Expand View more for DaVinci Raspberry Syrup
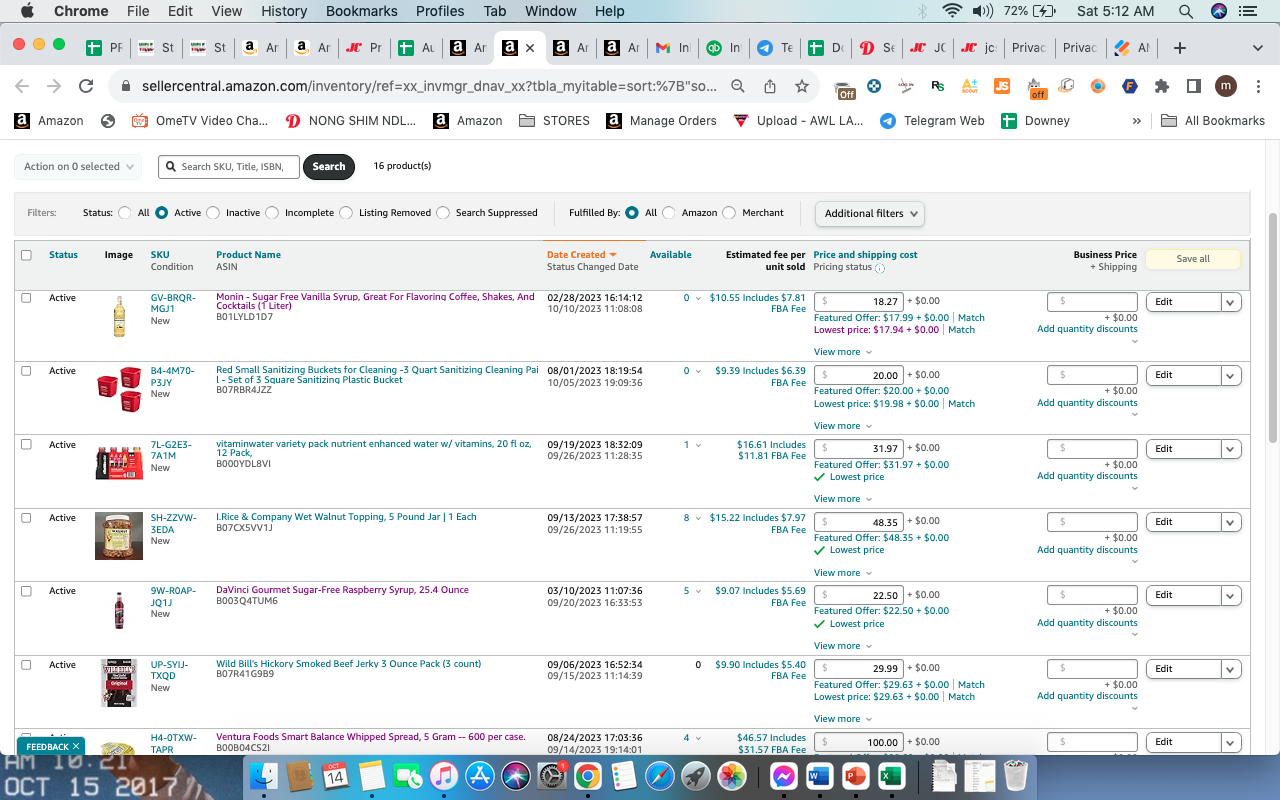The height and width of the screenshot is (800, 1280). pyautogui.click(x=843, y=646)
